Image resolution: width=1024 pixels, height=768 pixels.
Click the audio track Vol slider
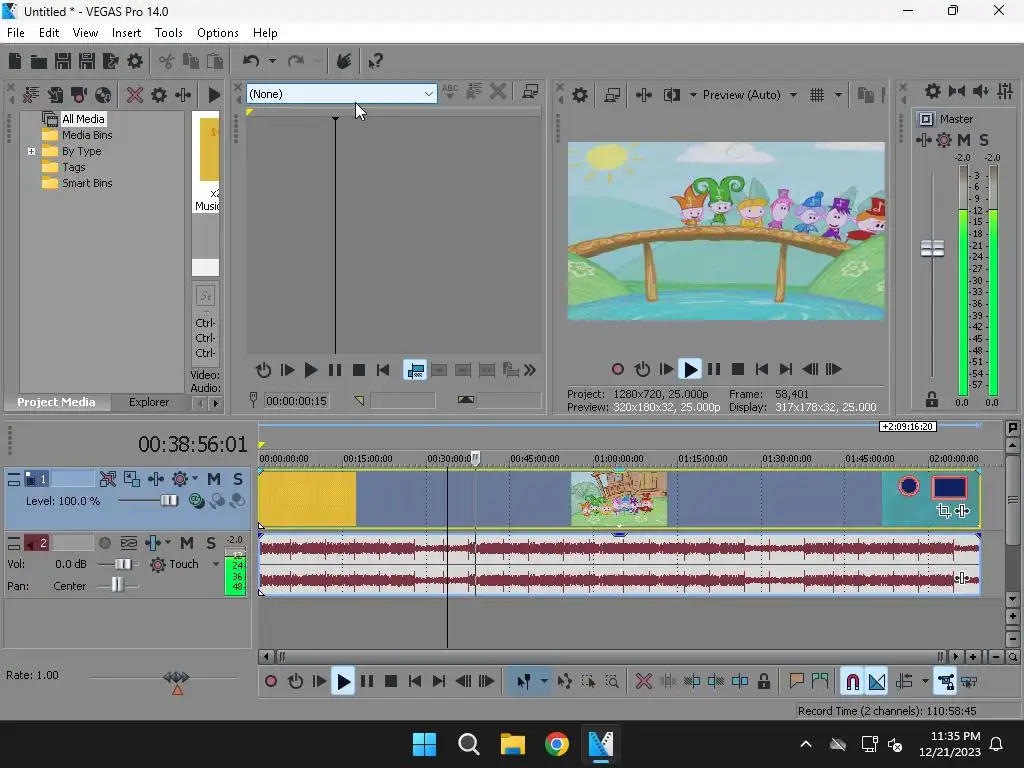122,564
